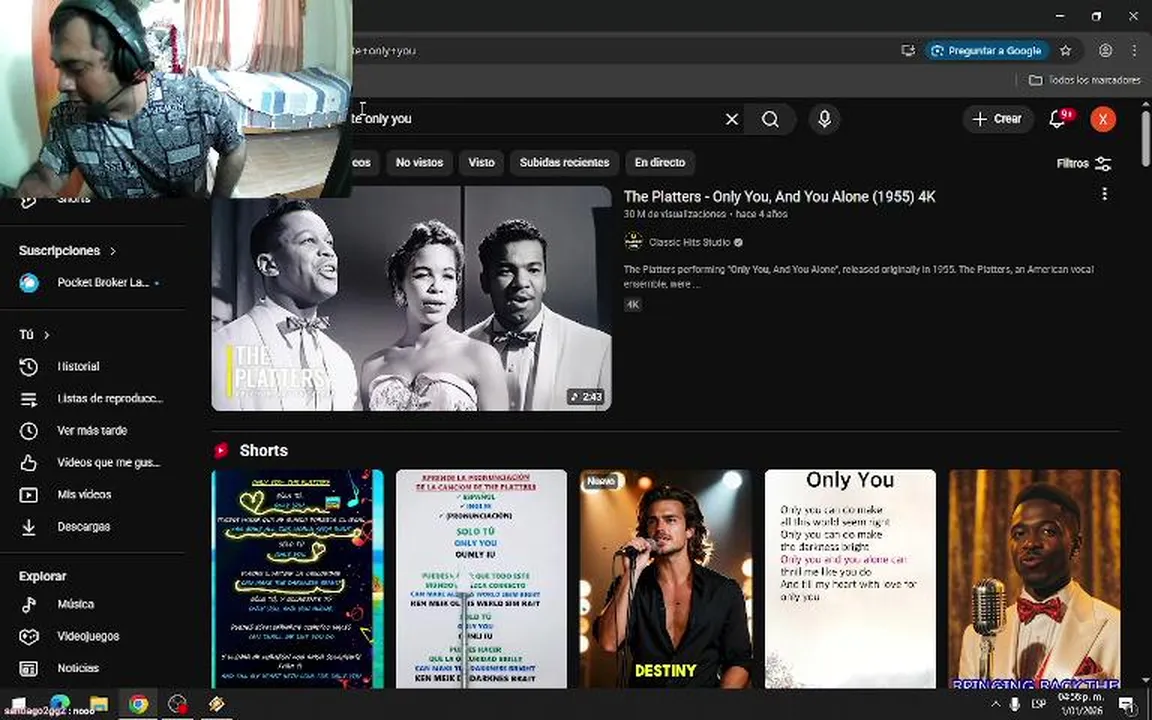The height and width of the screenshot is (720, 1152).
Task: Click the Ver más tarde clock icon
Action: tap(29, 431)
